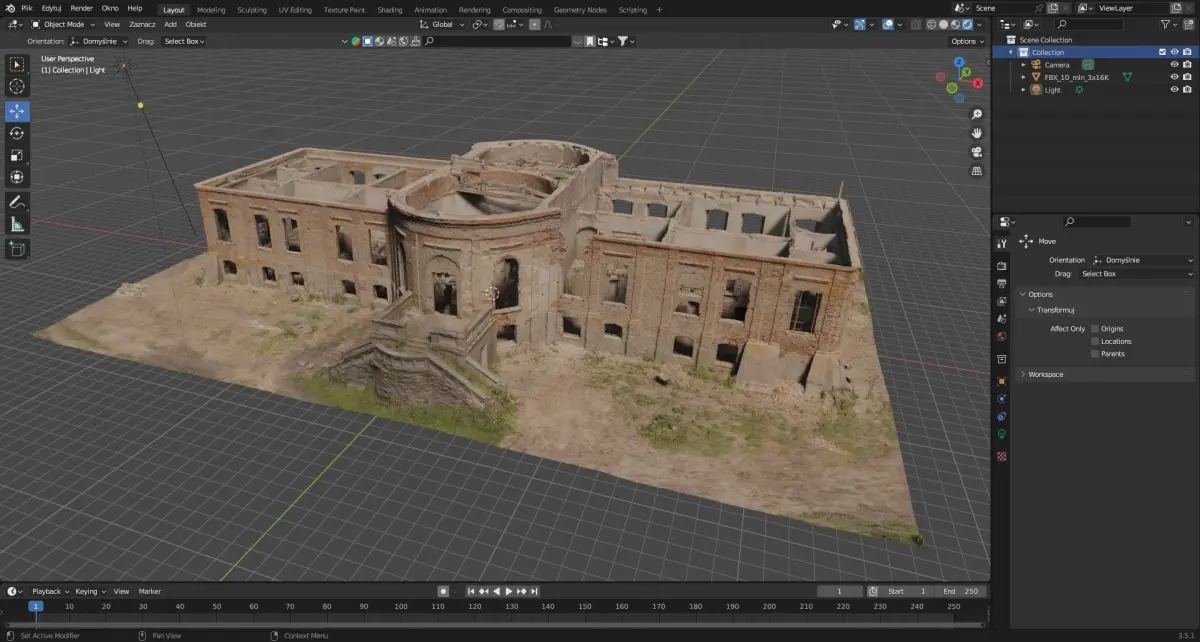Toggle Collection viewport visibility eye

(x=1174, y=52)
